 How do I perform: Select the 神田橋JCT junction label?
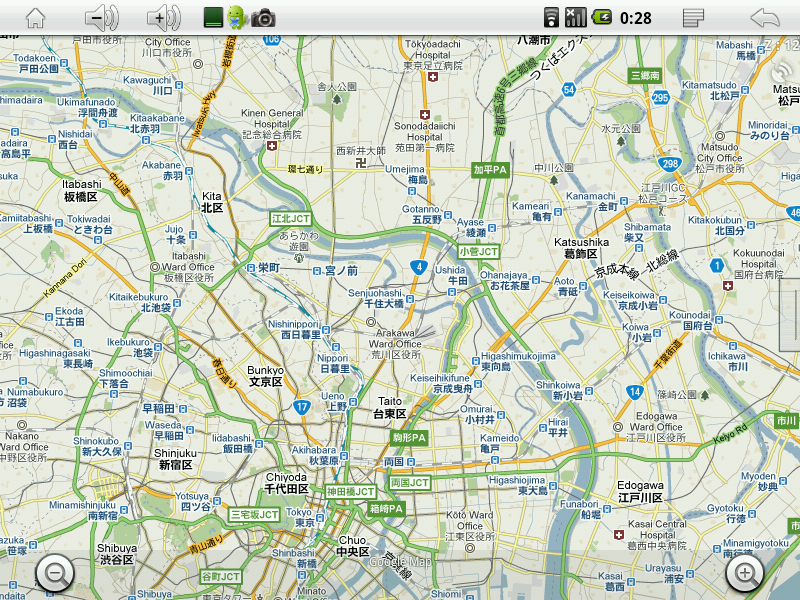(x=350, y=492)
